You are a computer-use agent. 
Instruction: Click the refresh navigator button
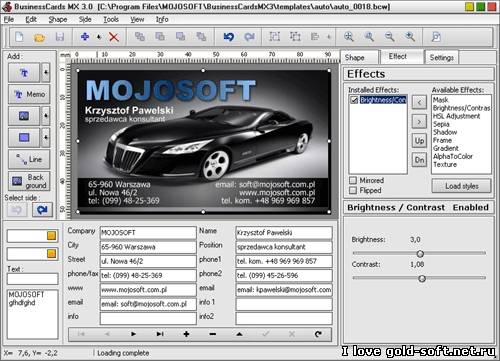318,334
